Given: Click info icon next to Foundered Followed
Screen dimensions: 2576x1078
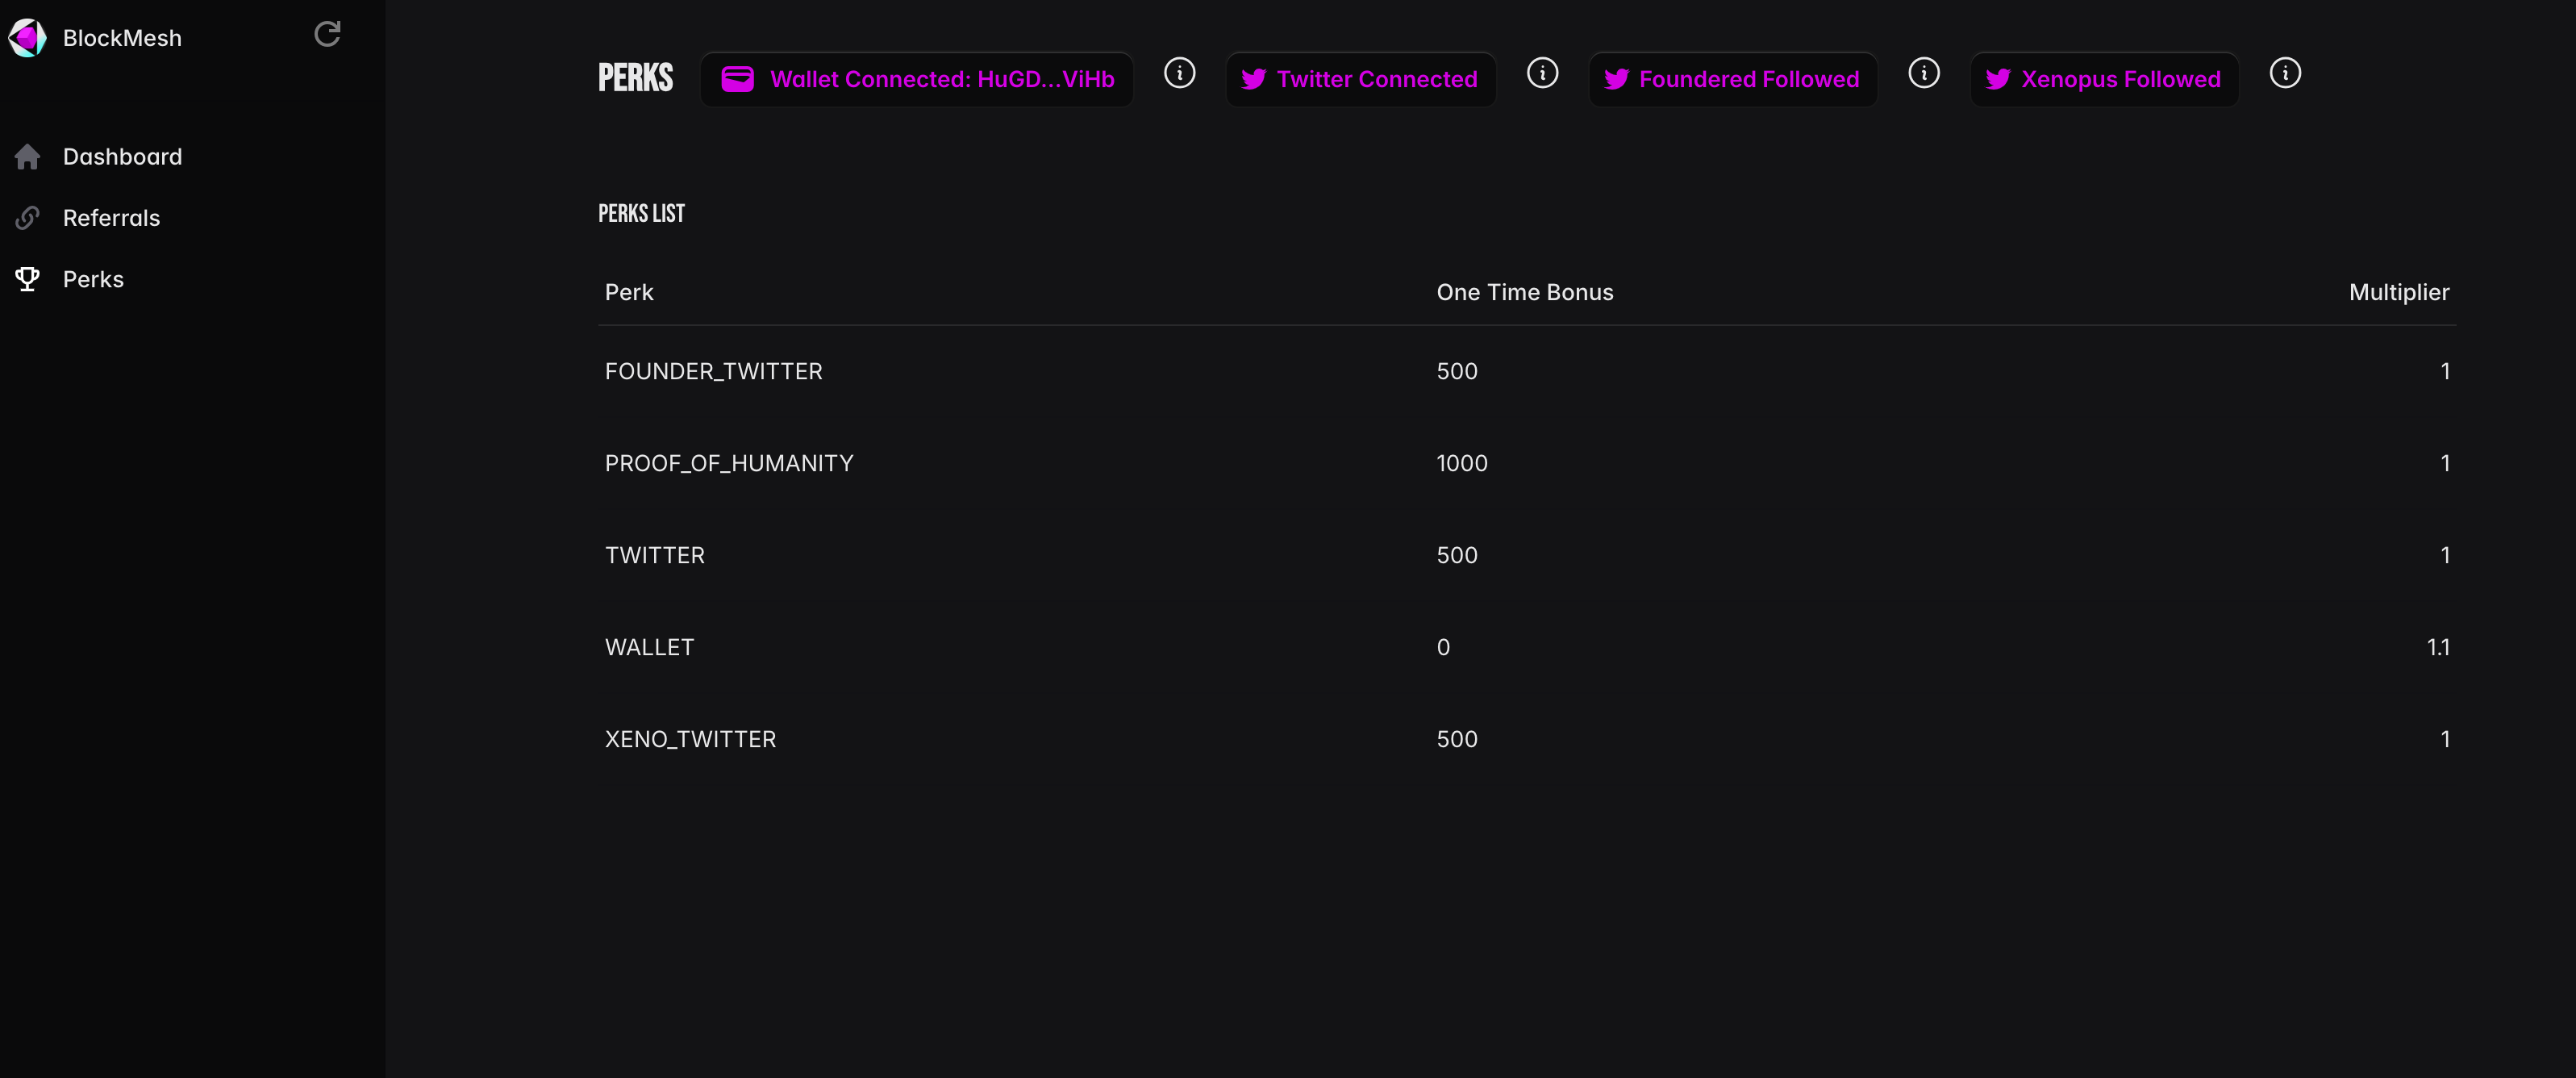Looking at the screenshot, I should click(1923, 73).
